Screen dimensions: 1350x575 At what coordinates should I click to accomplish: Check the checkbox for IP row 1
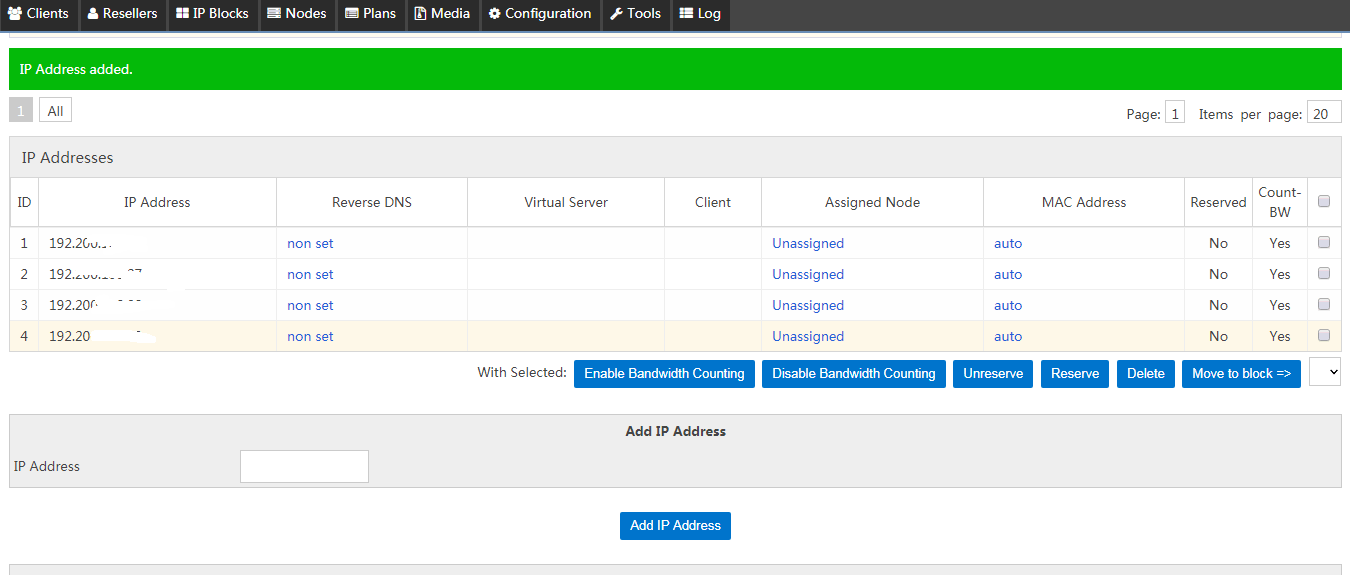[1324, 242]
